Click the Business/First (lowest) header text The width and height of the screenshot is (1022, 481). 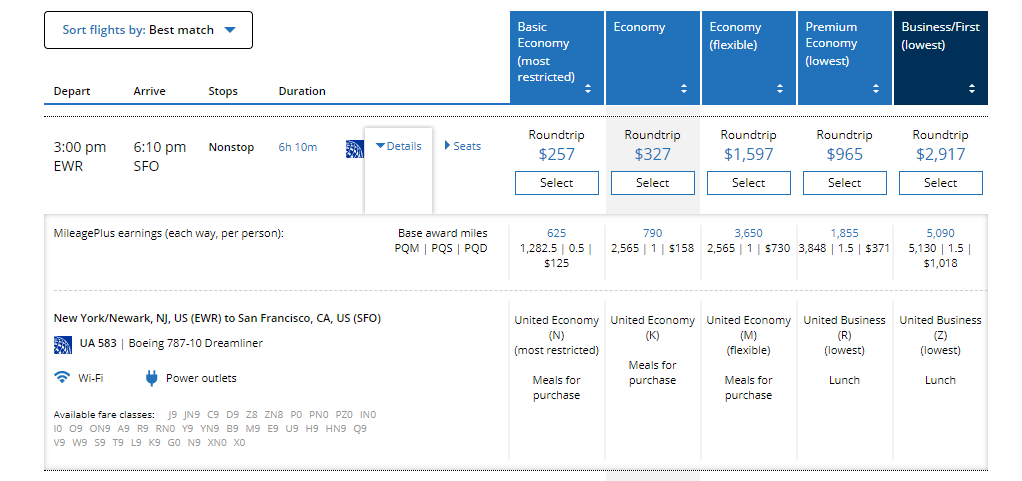tap(941, 36)
